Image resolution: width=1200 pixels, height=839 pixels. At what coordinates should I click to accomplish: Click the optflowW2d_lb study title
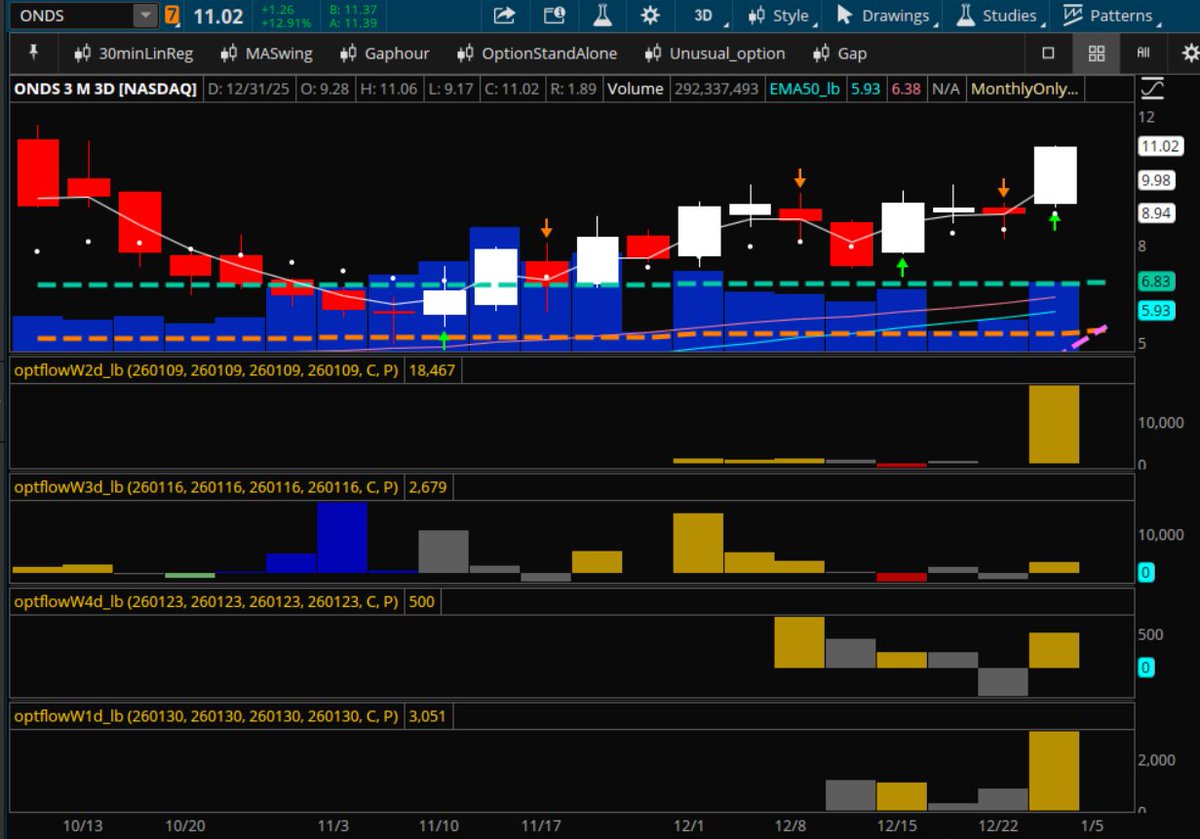coord(208,369)
